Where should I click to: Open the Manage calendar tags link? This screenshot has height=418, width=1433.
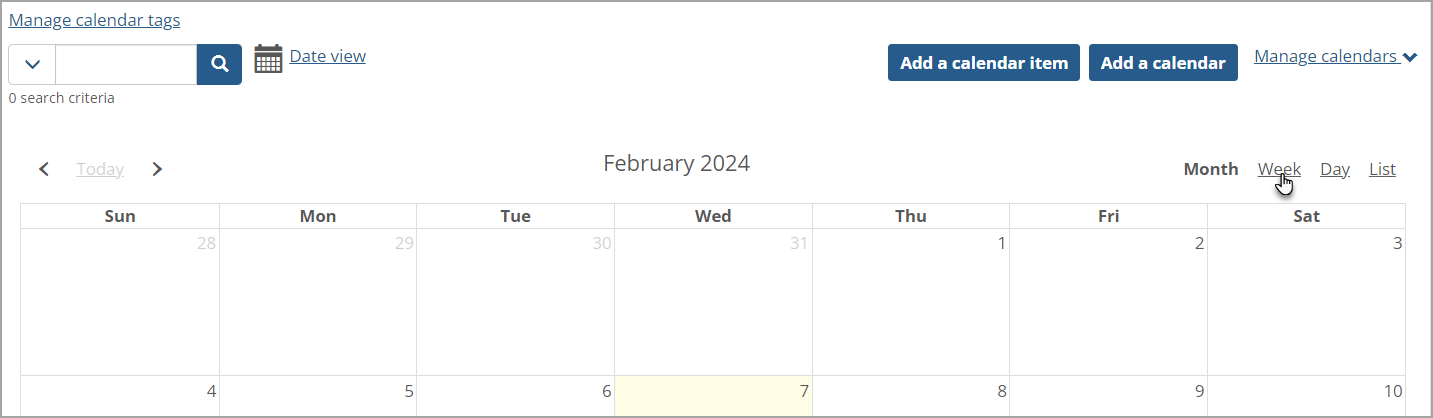coord(95,20)
